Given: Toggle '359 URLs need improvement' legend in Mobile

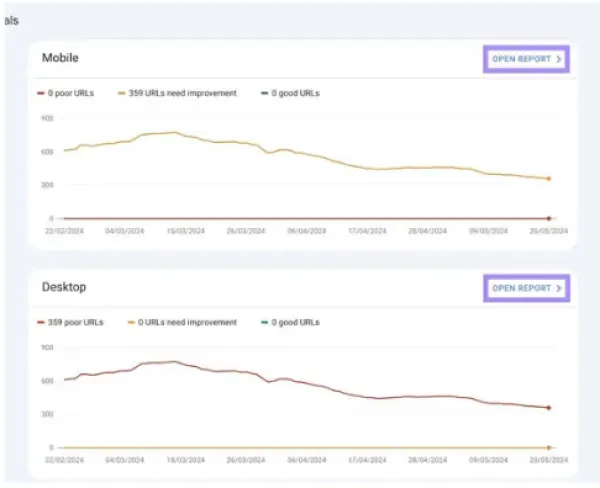Looking at the screenshot, I should point(177,93).
